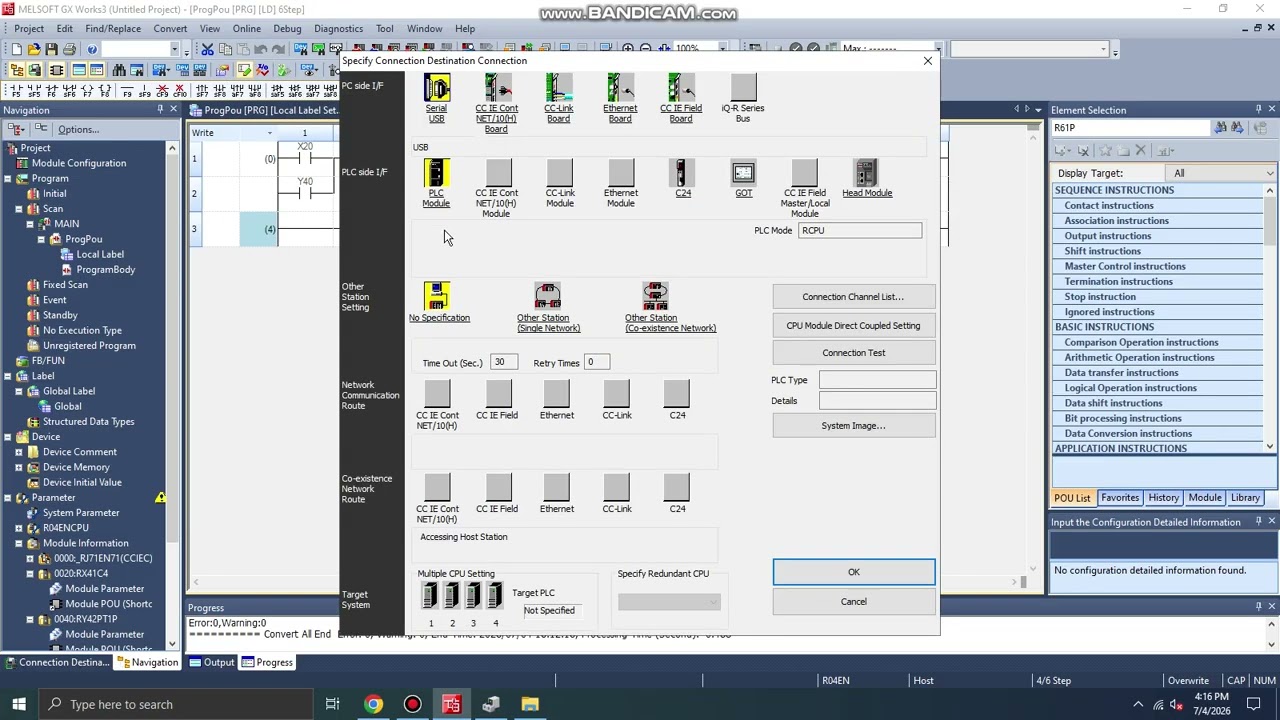Collapse the Program tree node
Image resolution: width=1280 pixels, height=720 pixels.
8,178
